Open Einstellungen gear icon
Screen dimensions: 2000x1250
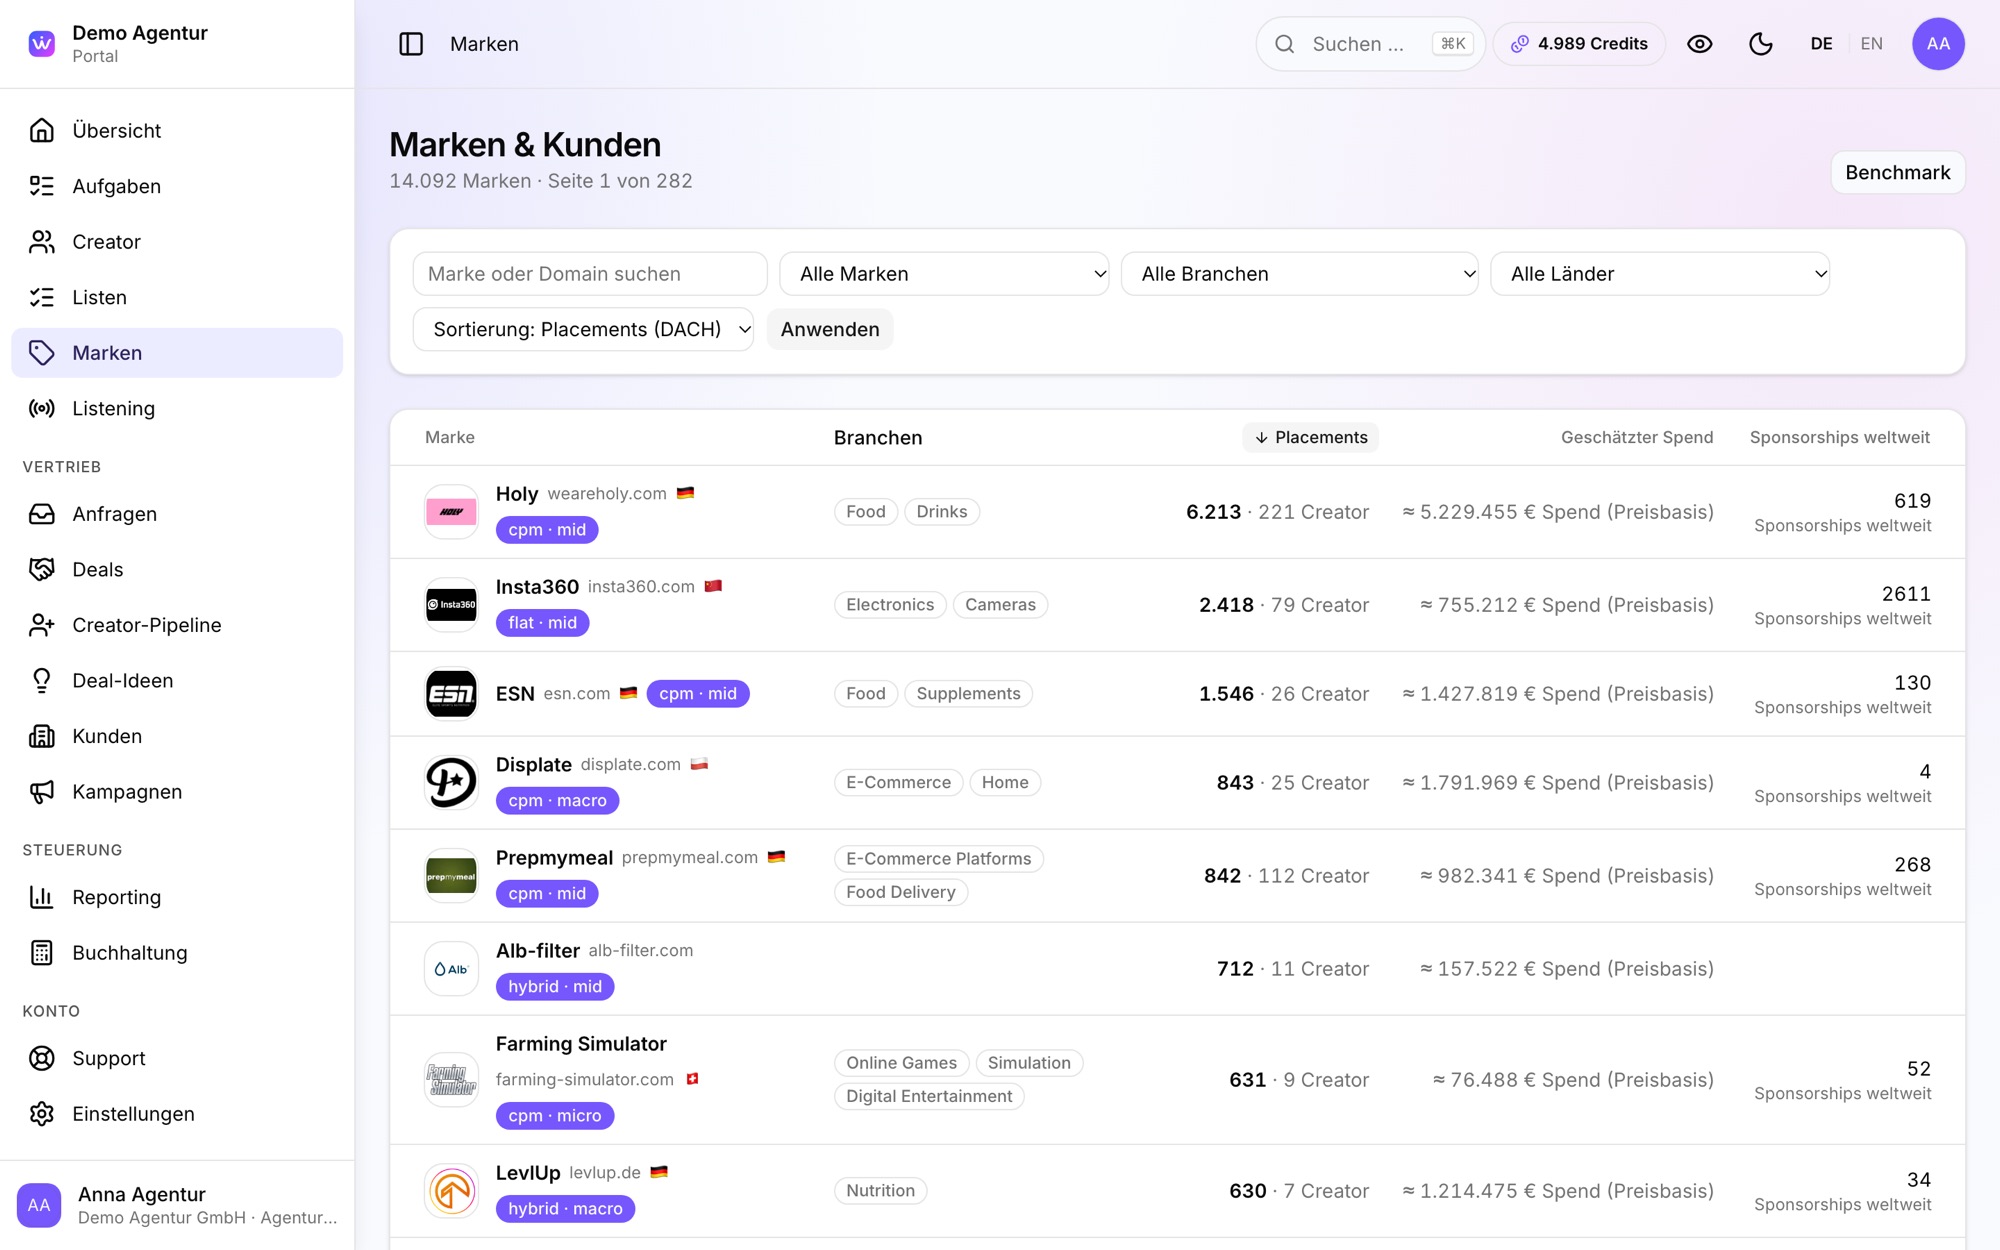41,1114
